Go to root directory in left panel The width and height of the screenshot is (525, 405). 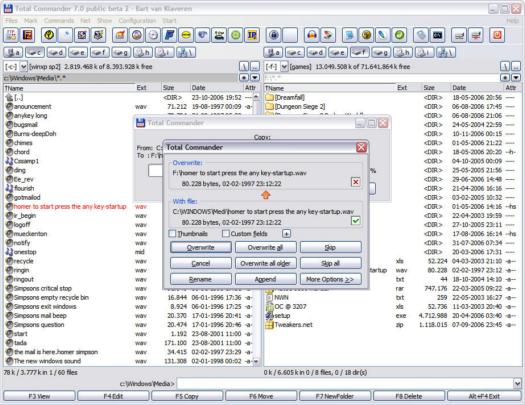point(244,66)
